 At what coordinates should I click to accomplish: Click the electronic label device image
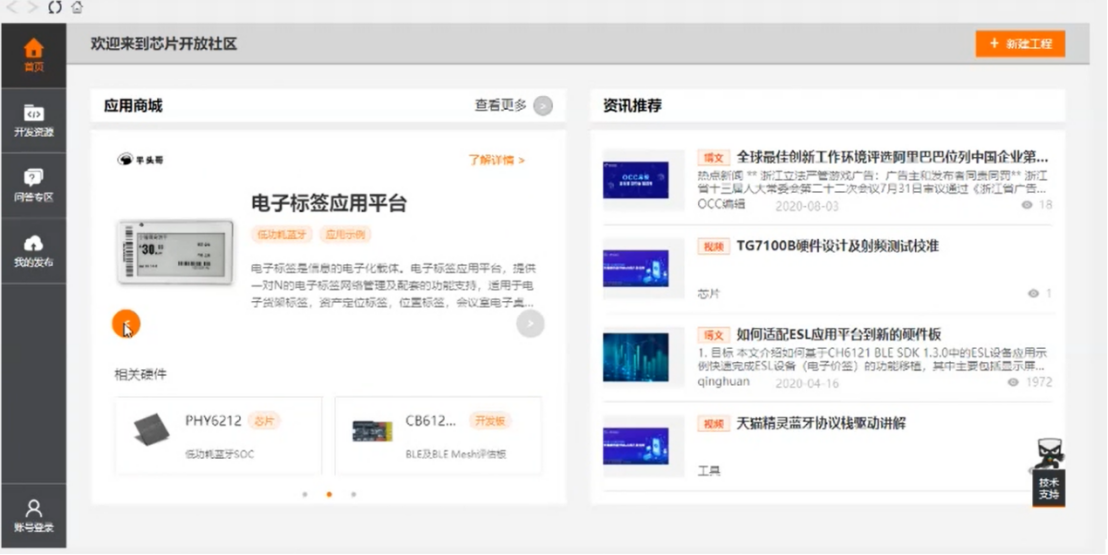click(x=175, y=252)
